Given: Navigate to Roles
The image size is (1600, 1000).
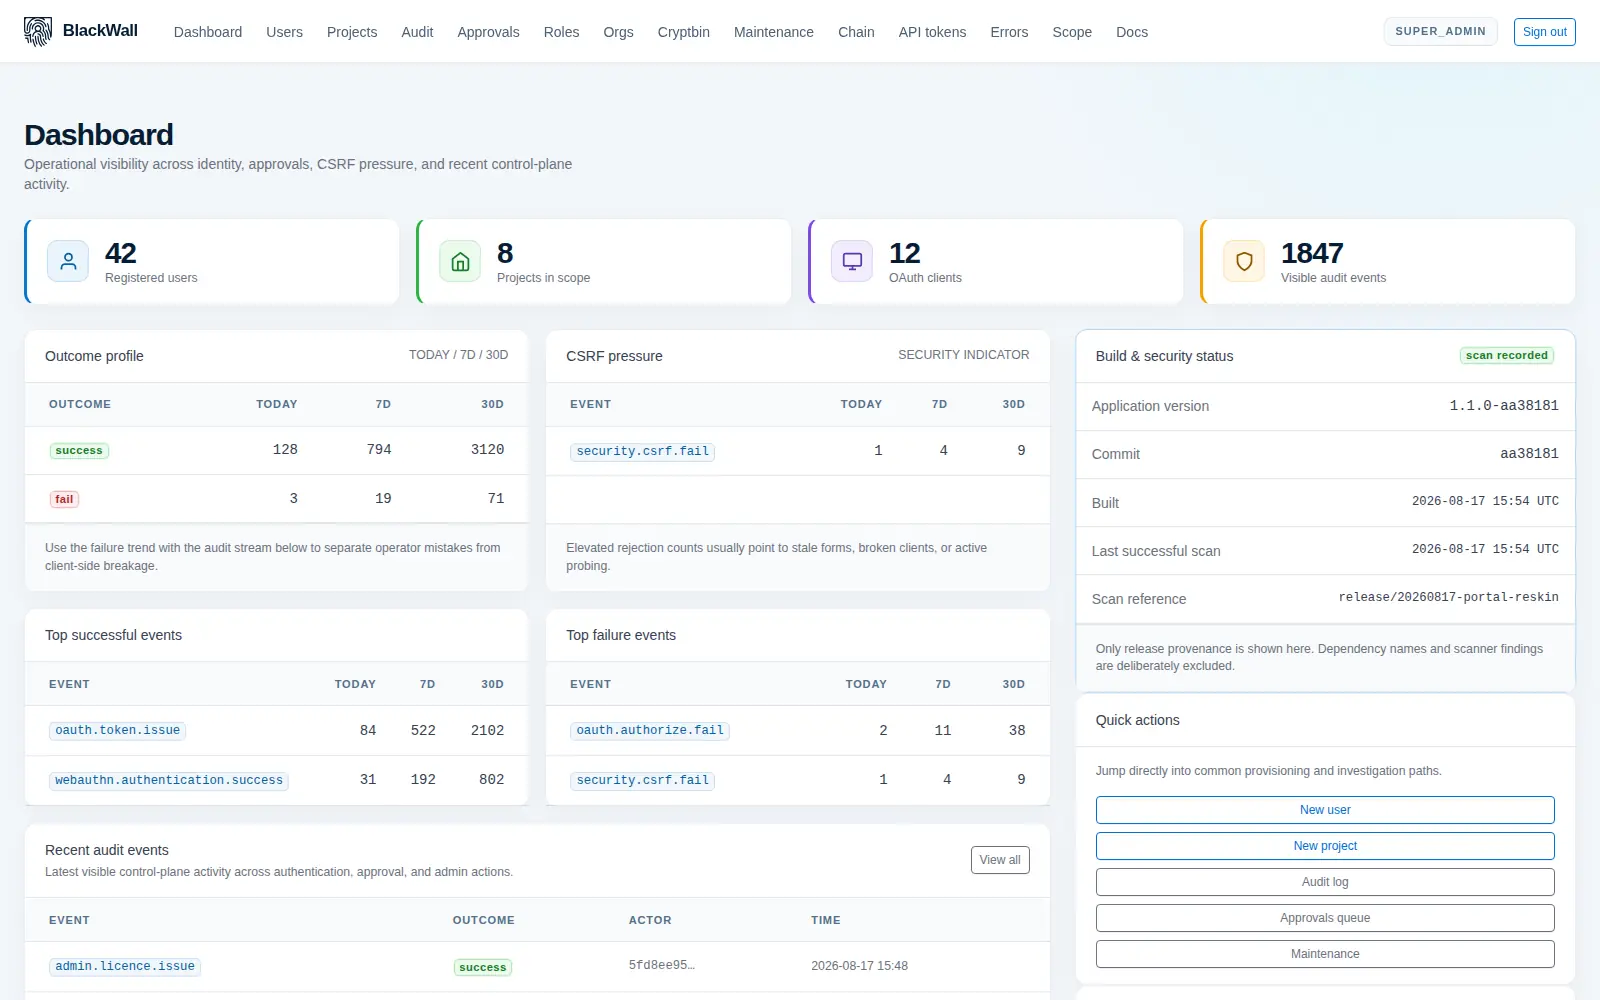Looking at the screenshot, I should click(x=561, y=32).
